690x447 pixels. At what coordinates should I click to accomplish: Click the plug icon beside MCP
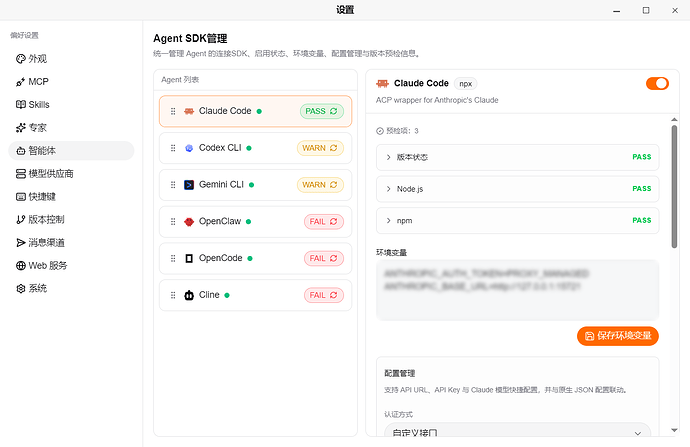(x=21, y=82)
